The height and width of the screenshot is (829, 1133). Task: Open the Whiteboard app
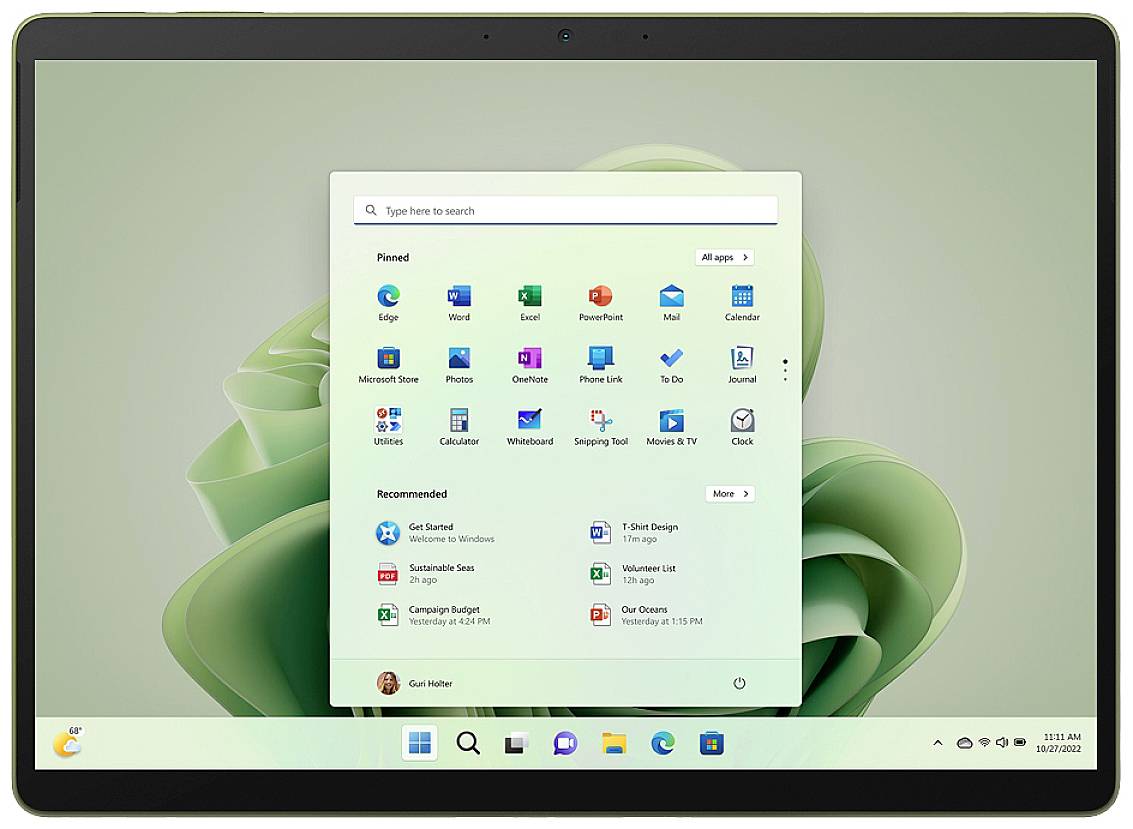click(529, 420)
